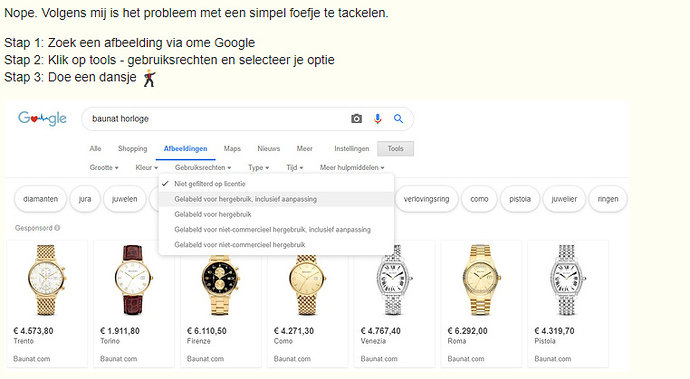Expand the Grootte dropdown
The width and height of the screenshot is (690, 379).
click(x=104, y=168)
